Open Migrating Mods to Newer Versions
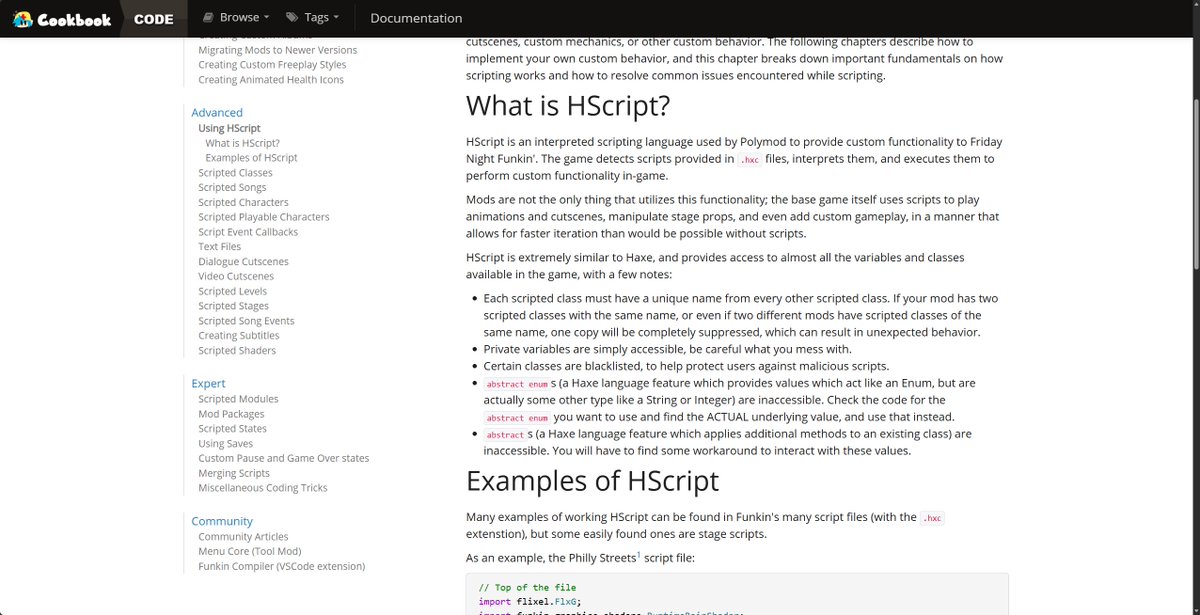The width and height of the screenshot is (1200, 615). (277, 50)
